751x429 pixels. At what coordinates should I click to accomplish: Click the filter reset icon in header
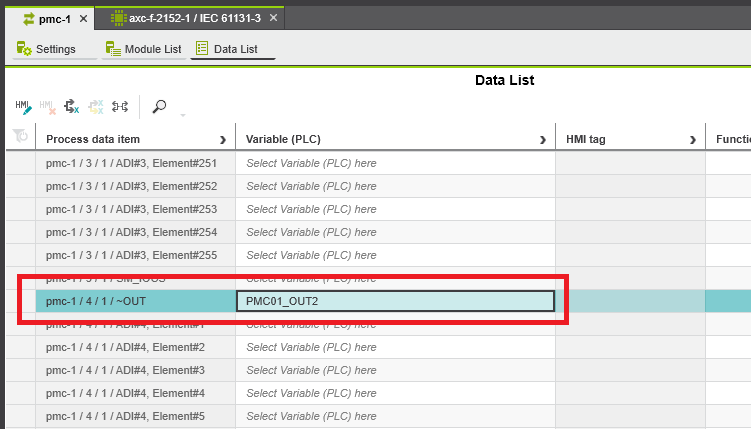click(x=19, y=138)
